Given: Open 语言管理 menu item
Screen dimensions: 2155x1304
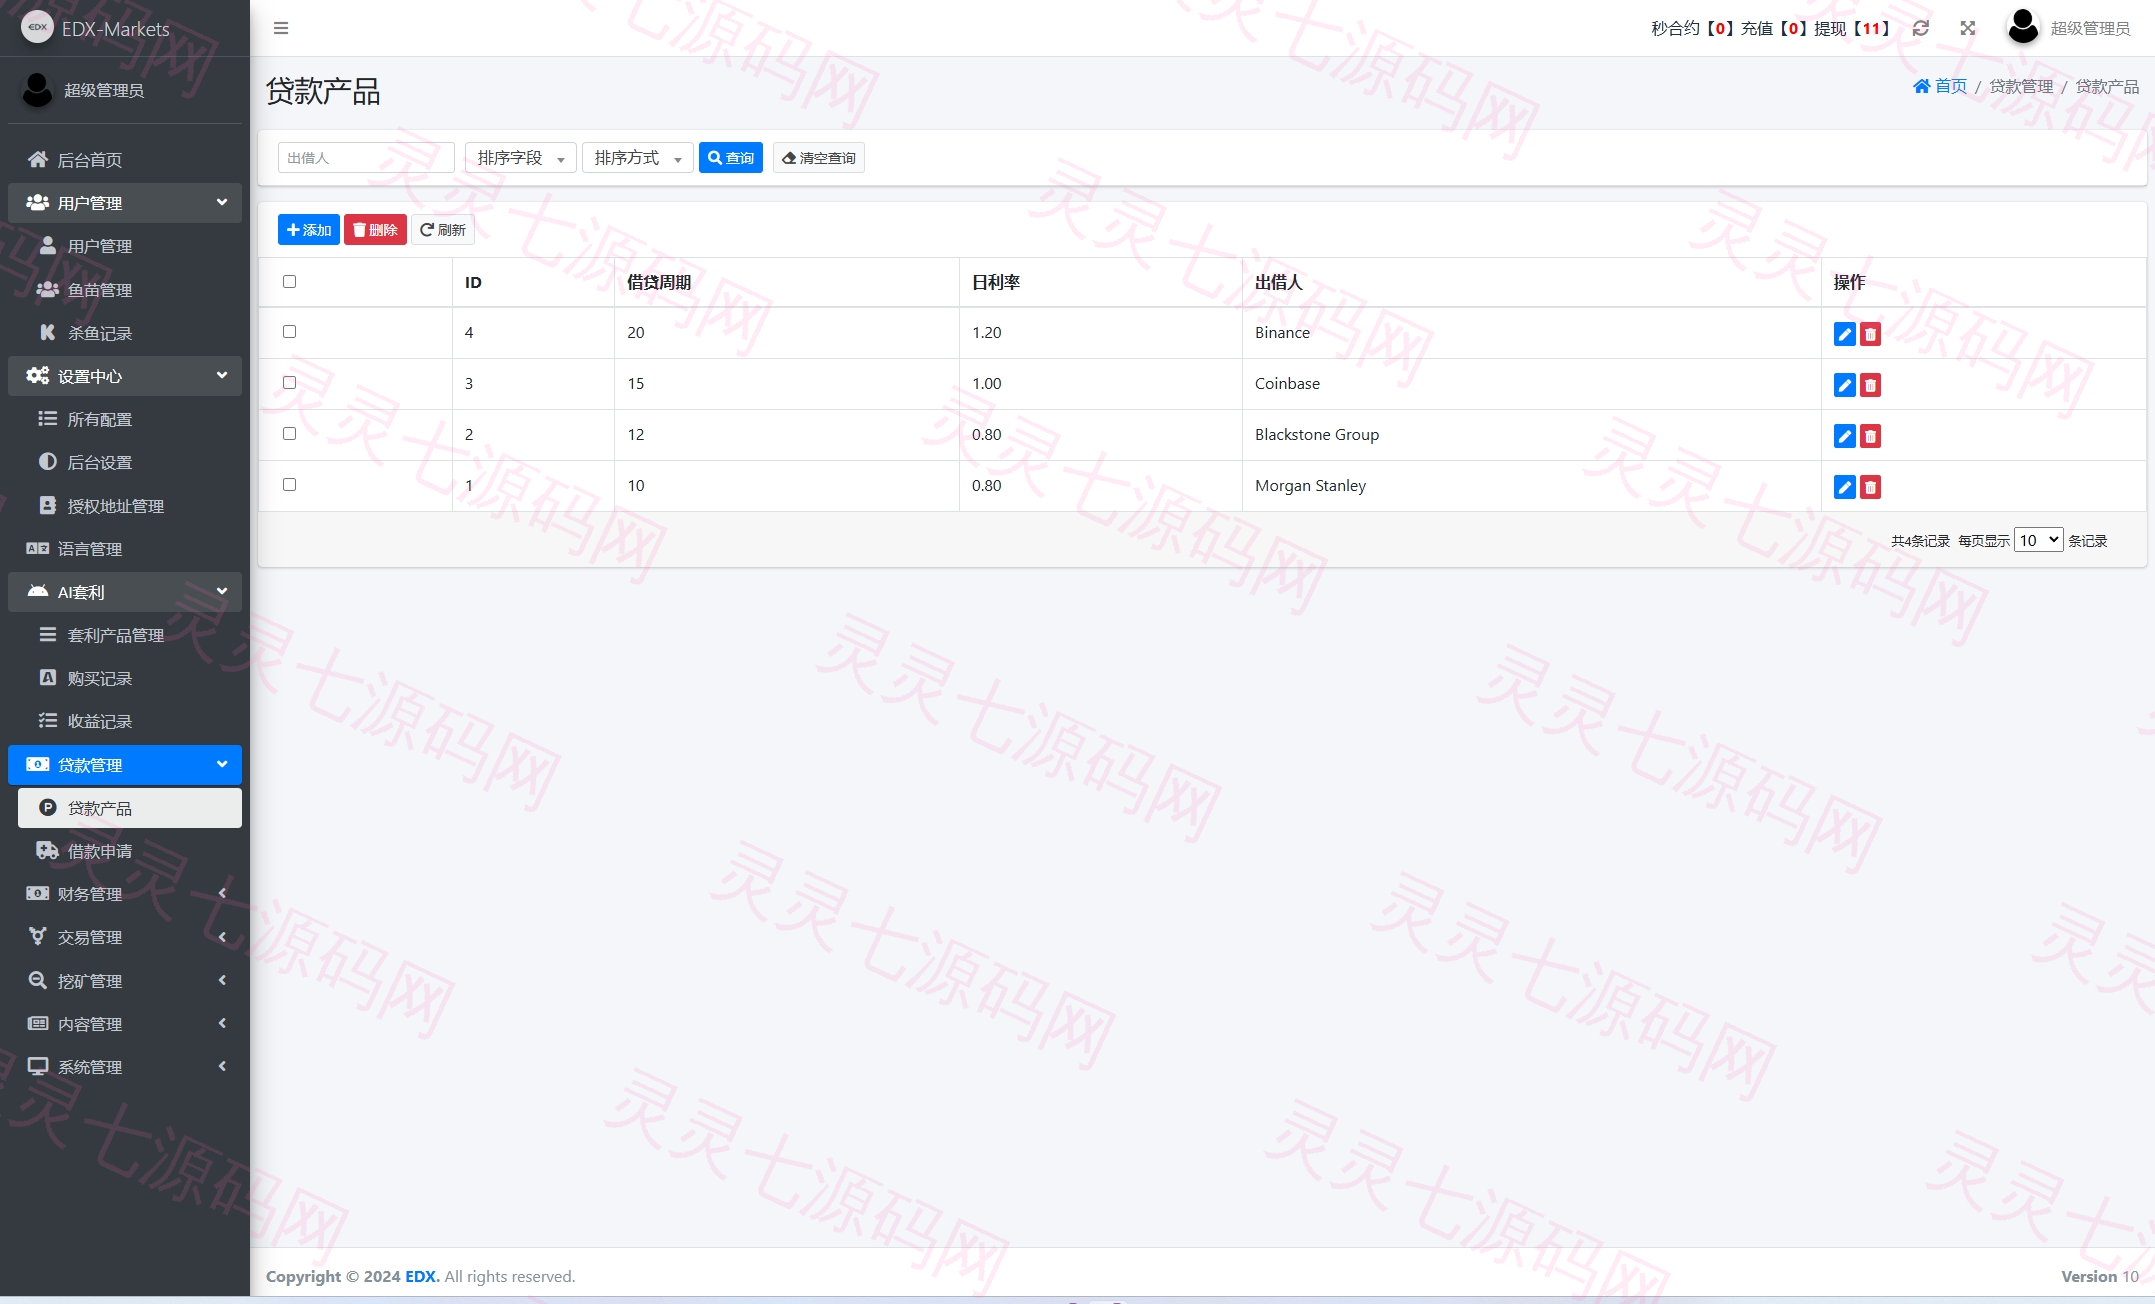Looking at the screenshot, I should 125,549.
